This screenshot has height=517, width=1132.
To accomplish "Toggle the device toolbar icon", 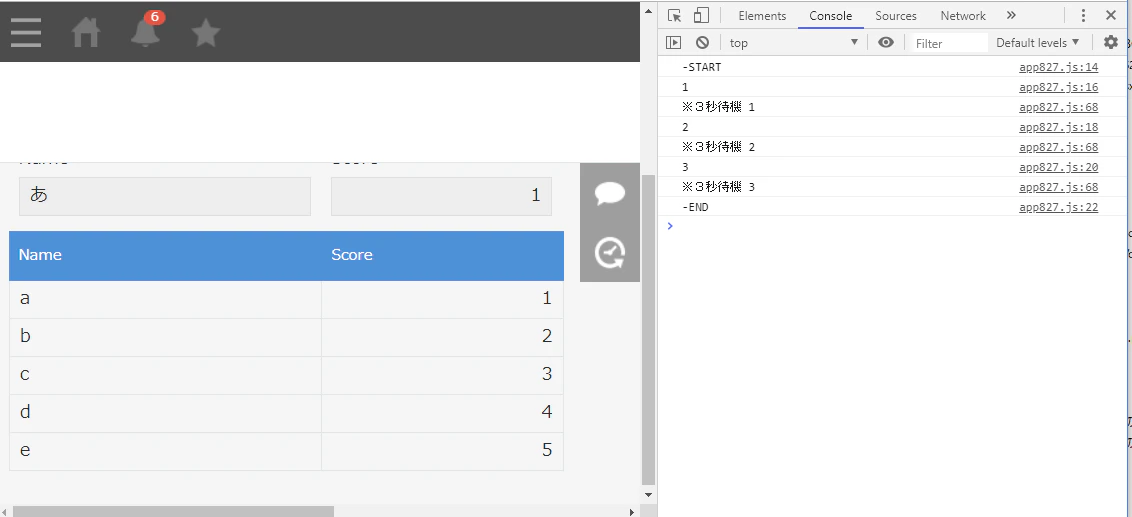I will (x=702, y=15).
